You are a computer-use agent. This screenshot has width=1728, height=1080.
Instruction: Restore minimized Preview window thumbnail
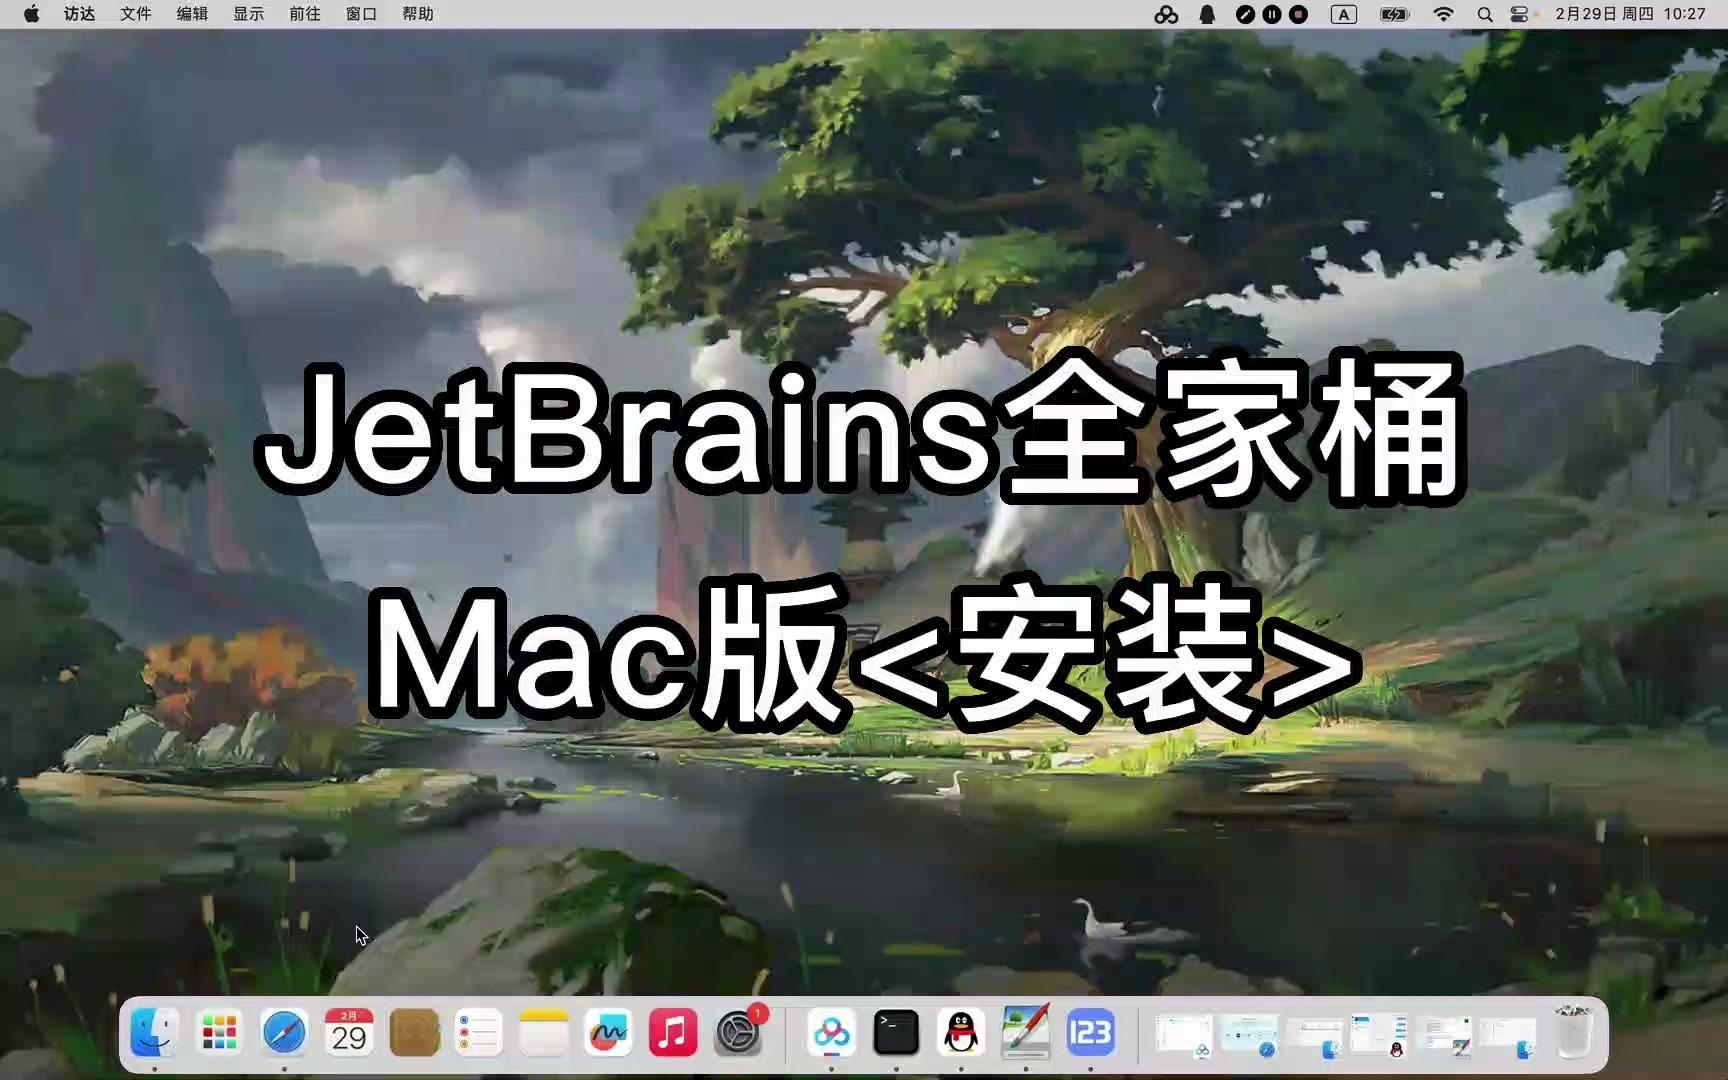tap(1444, 1035)
